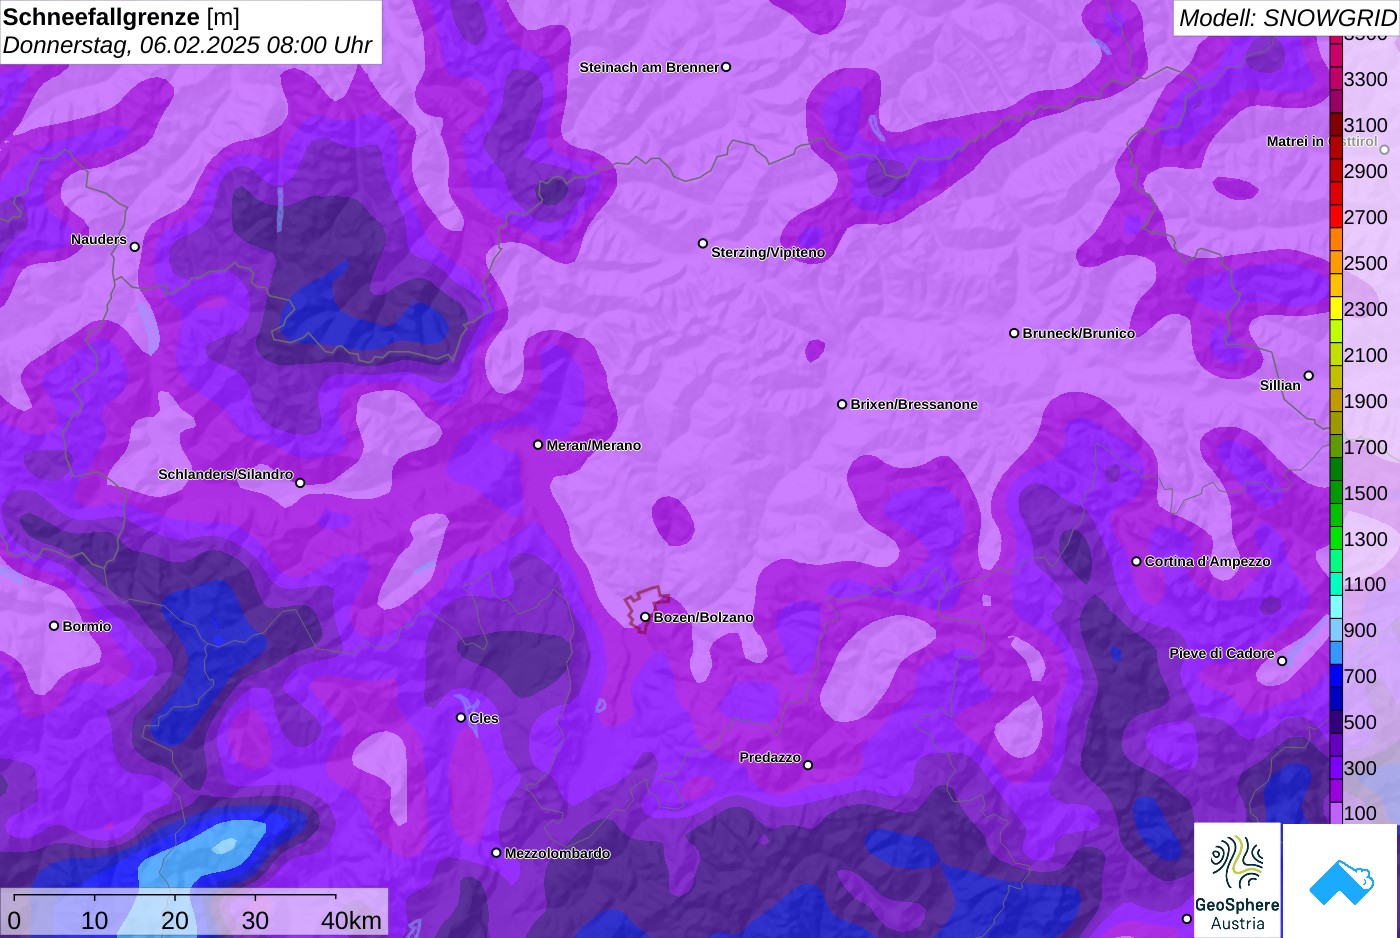This screenshot has width=1400, height=938.
Task: Click the Schlanders/Silandro label text
Action: point(226,474)
